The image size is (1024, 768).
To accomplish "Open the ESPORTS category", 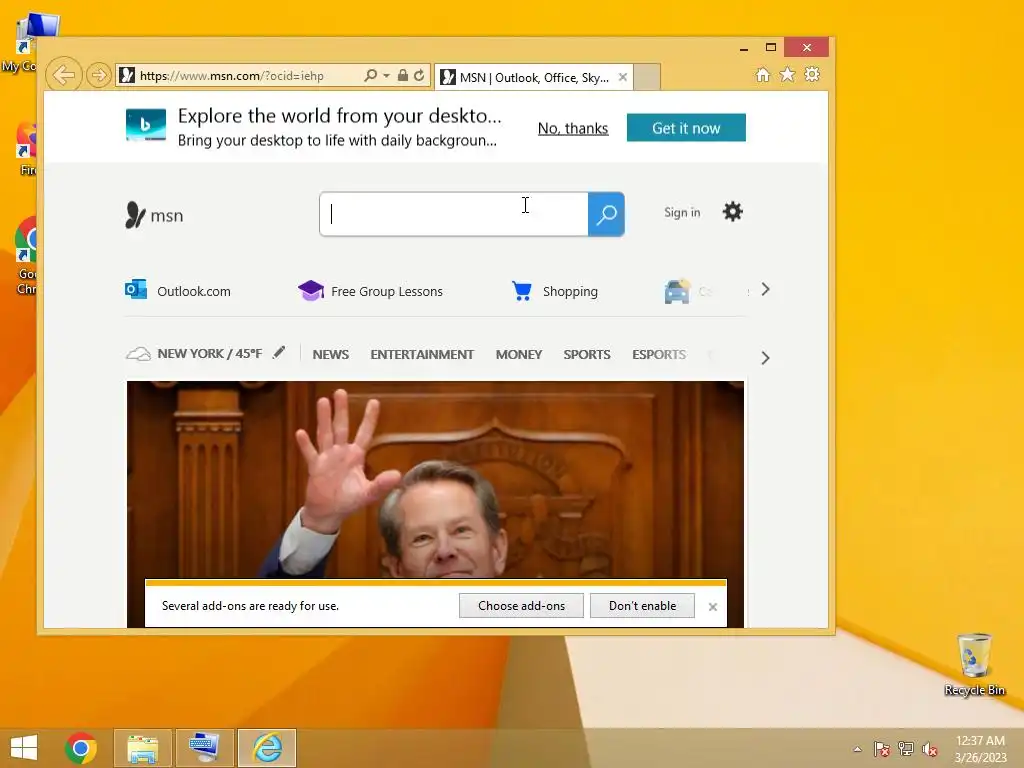I will pos(658,355).
